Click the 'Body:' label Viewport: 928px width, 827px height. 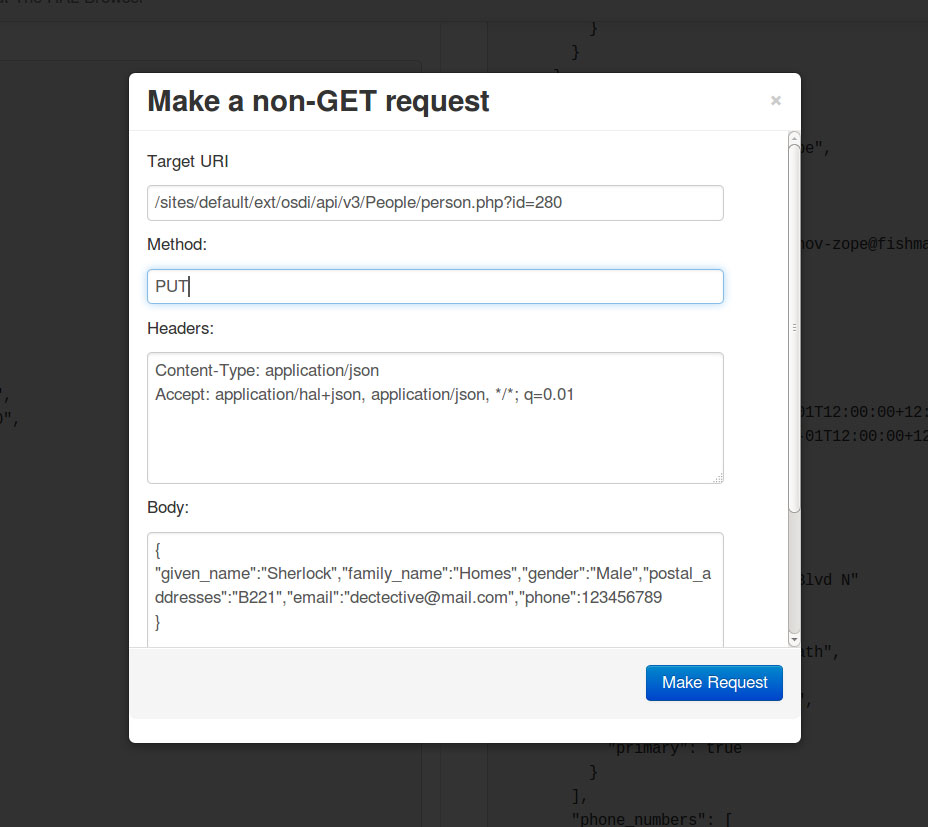click(x=168, y=507)
